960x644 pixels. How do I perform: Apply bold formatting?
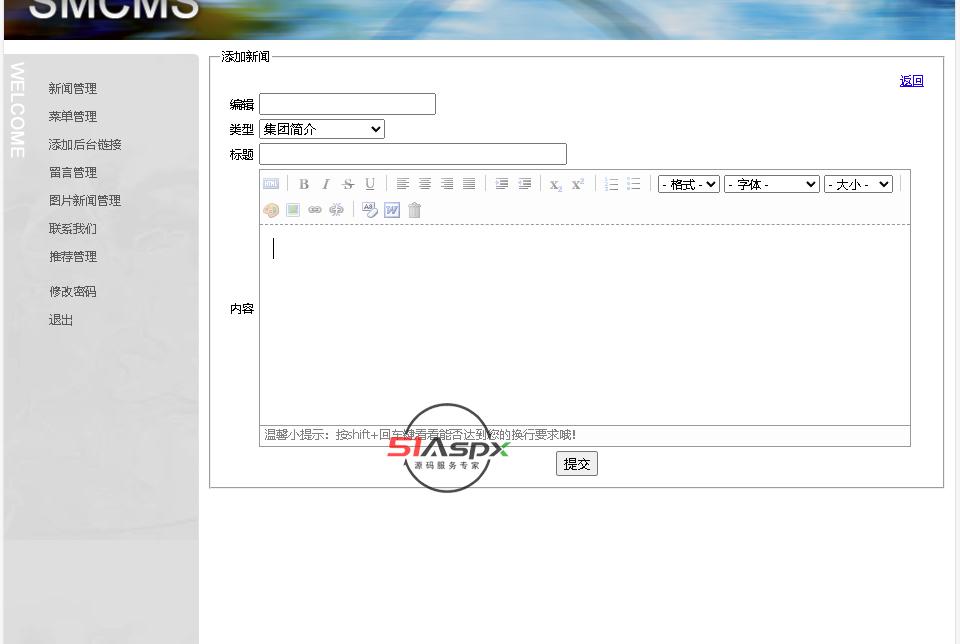[304, 184]
